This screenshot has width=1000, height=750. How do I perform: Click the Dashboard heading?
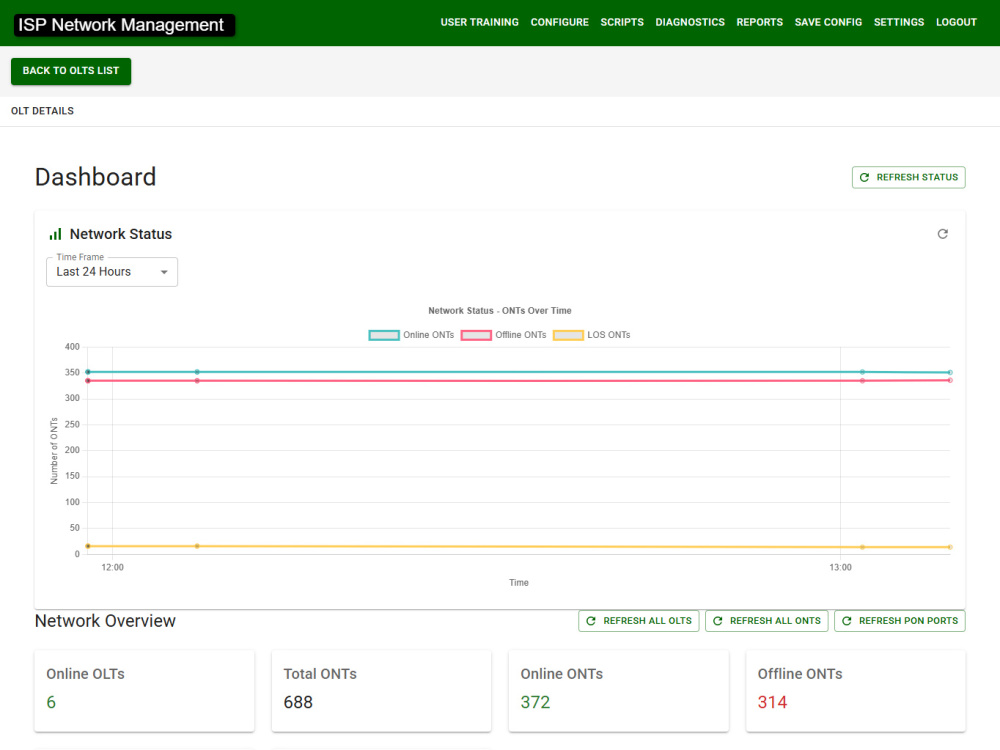96,177
